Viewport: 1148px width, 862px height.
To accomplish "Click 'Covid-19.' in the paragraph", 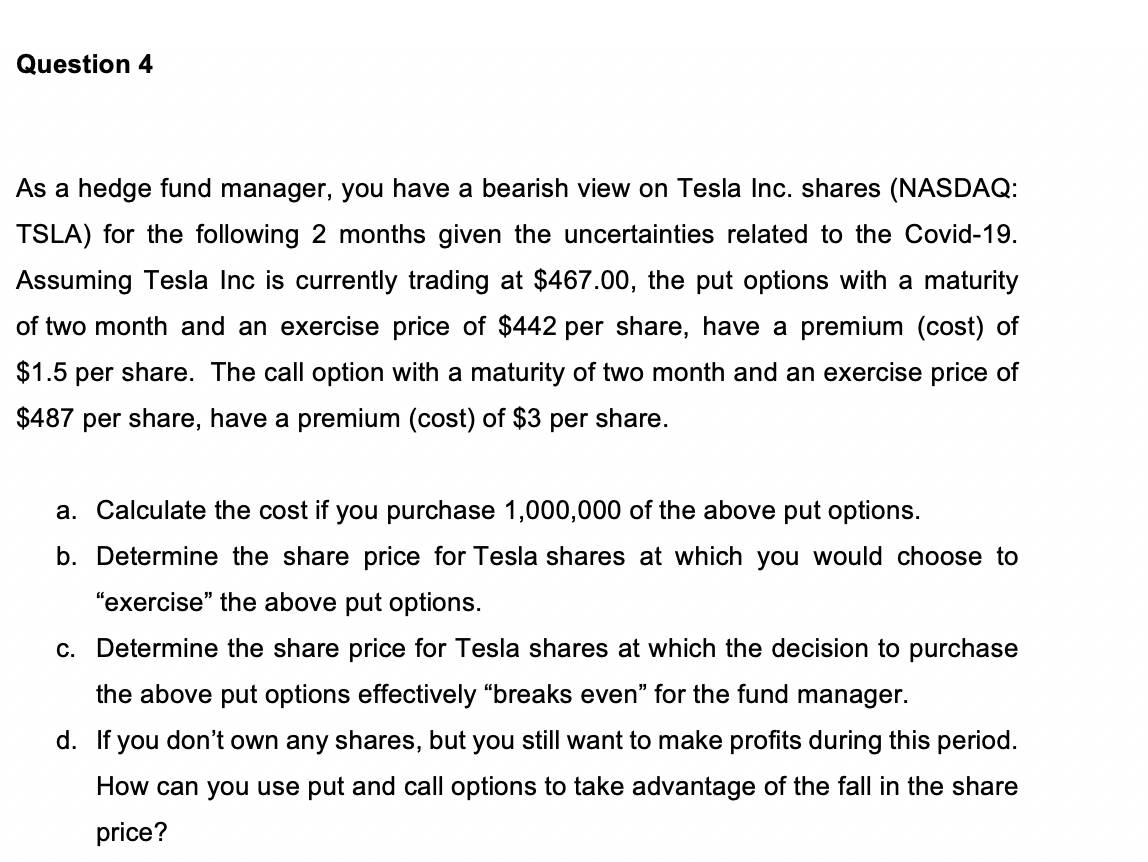I will coord(961,235).
